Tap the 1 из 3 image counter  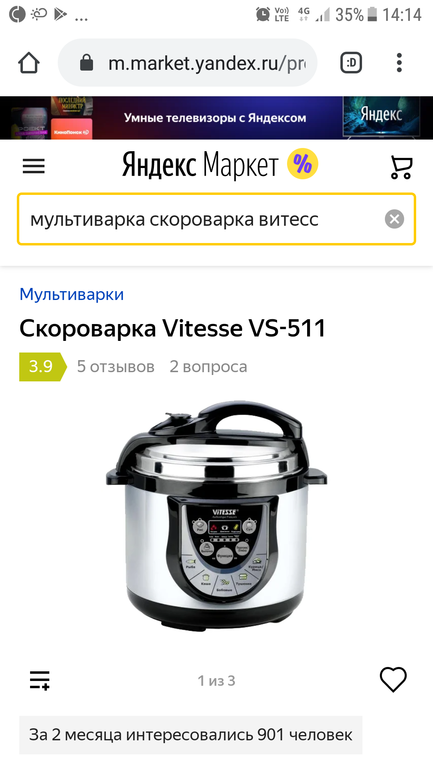(x=216, y=681)
